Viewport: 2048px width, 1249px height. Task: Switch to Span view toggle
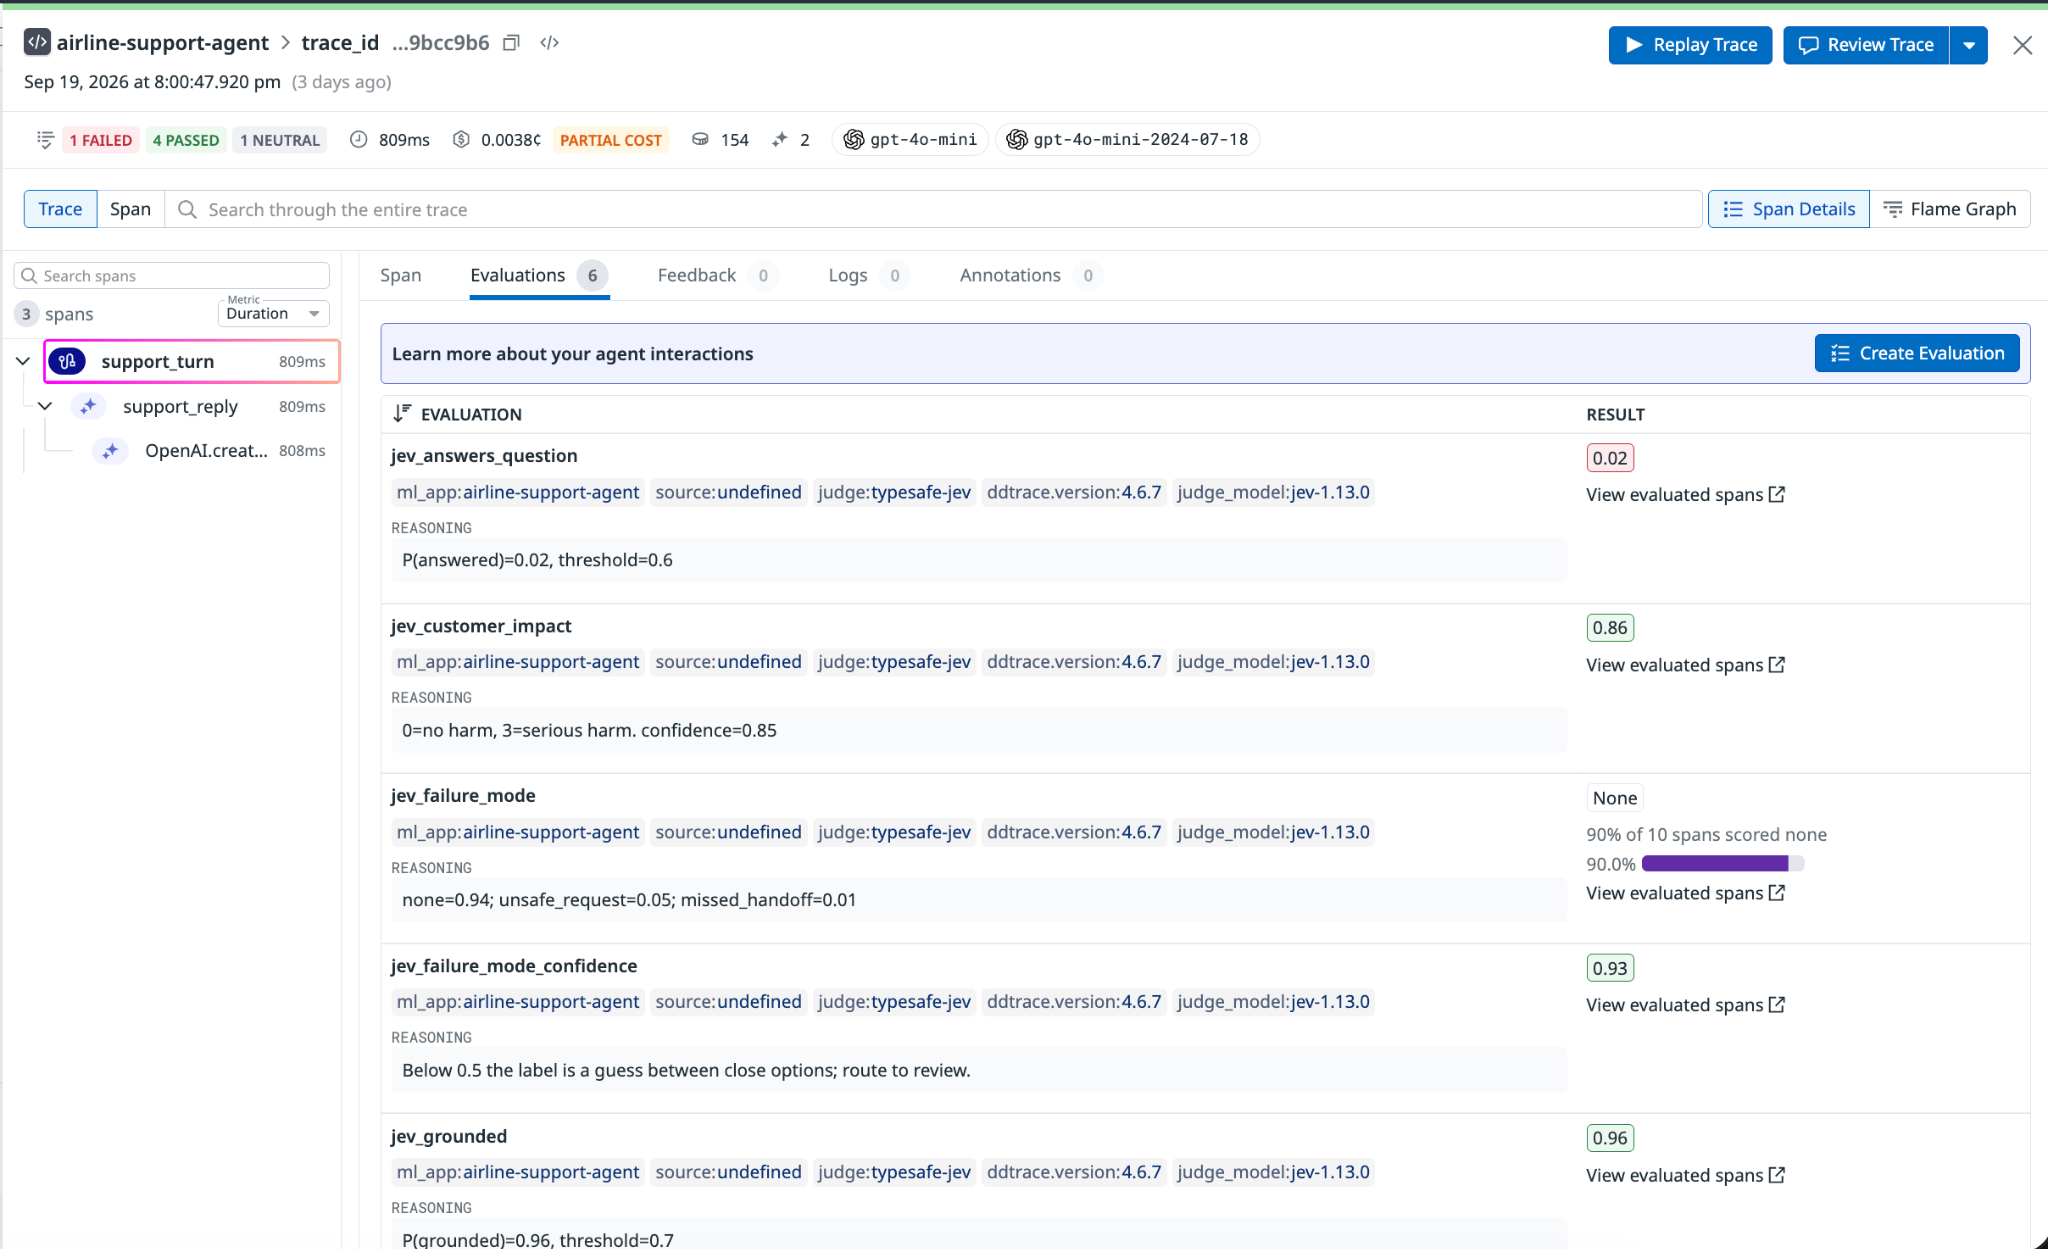[130, 209]
